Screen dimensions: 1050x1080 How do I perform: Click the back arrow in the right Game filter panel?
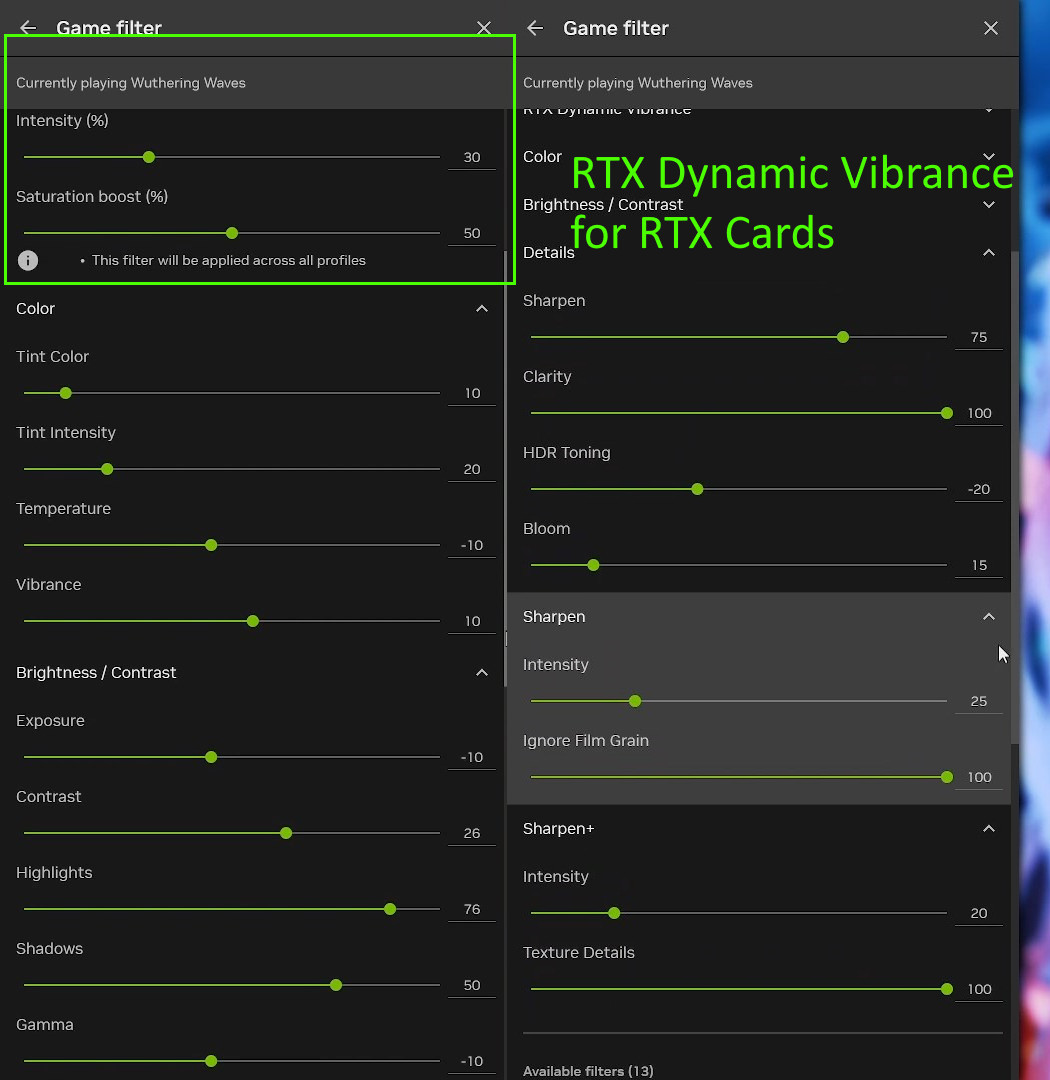coord(535,28)
